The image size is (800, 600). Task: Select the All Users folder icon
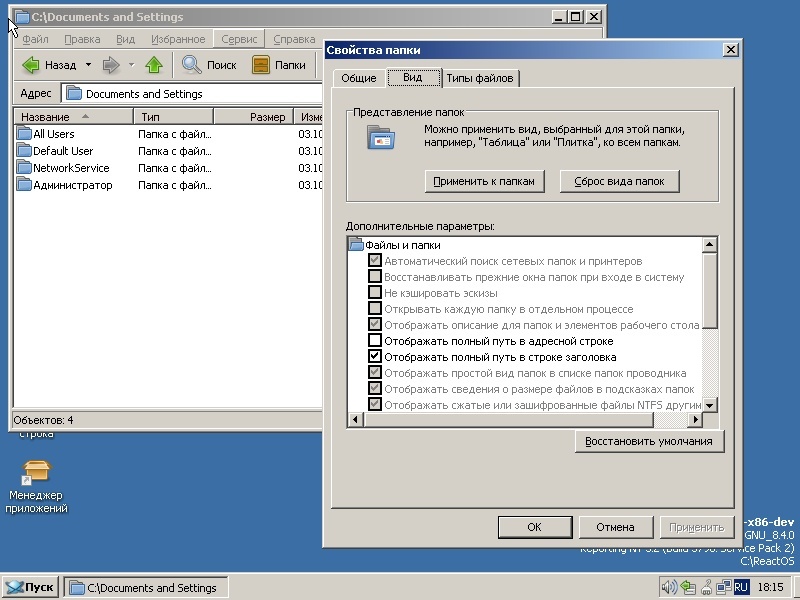point(23,134)
